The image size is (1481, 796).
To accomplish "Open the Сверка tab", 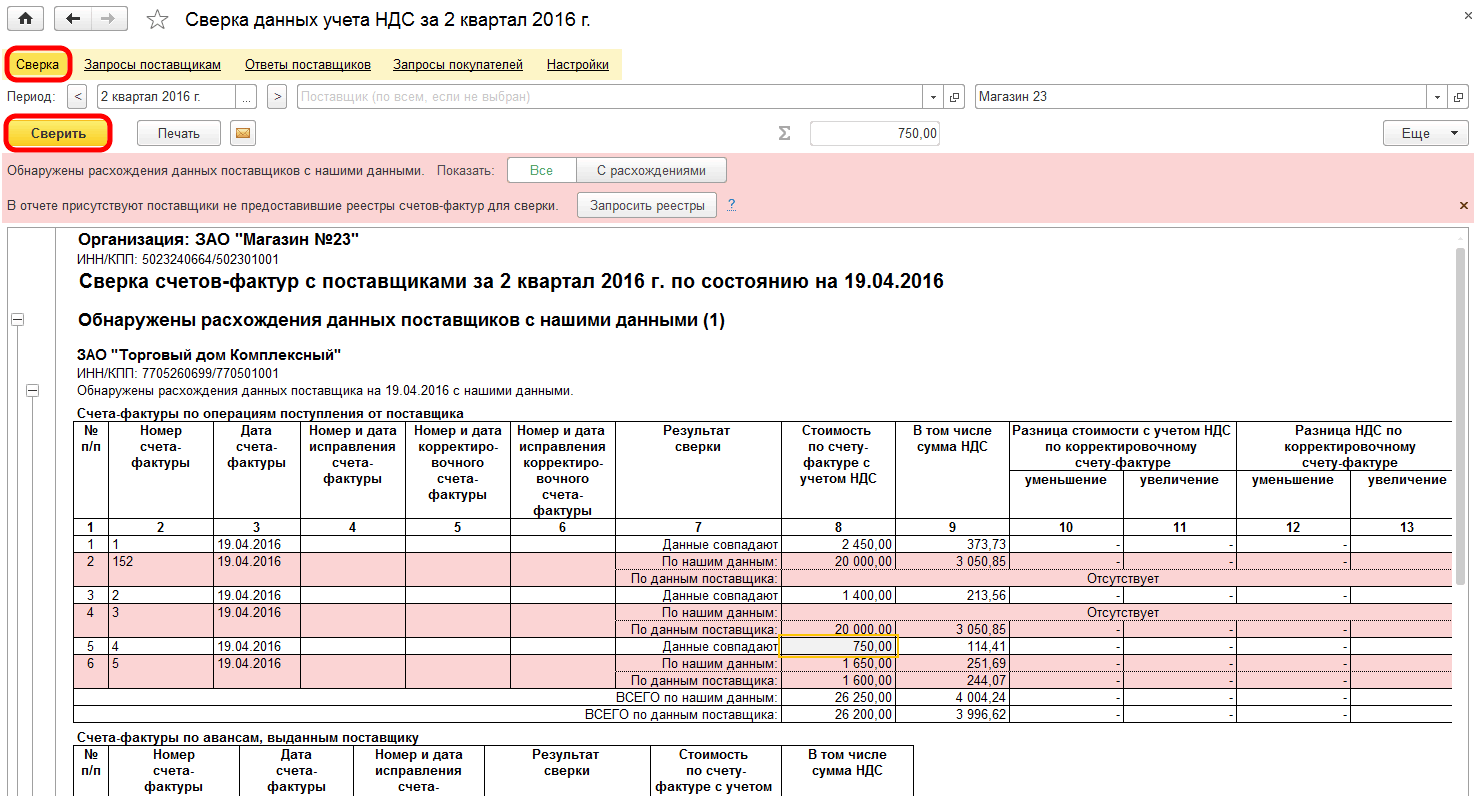I will tap(38, 65).
